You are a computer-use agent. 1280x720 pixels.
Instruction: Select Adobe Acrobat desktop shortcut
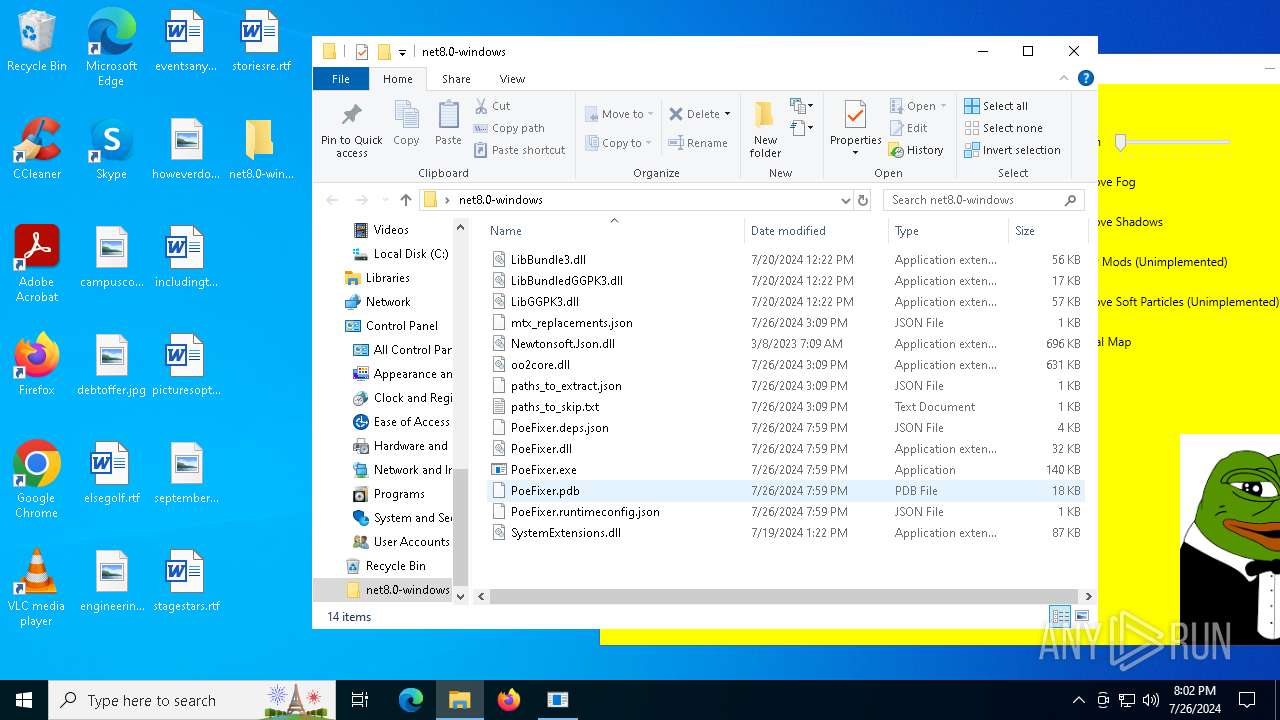tap(36, 264)
